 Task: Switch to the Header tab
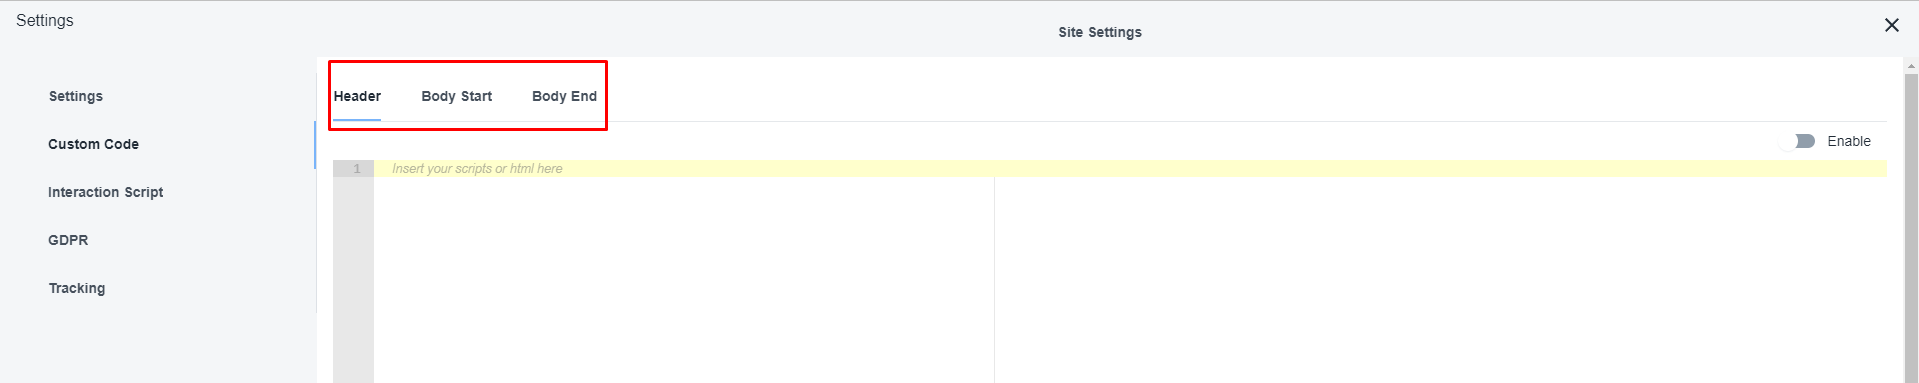(x=357, y=96)
